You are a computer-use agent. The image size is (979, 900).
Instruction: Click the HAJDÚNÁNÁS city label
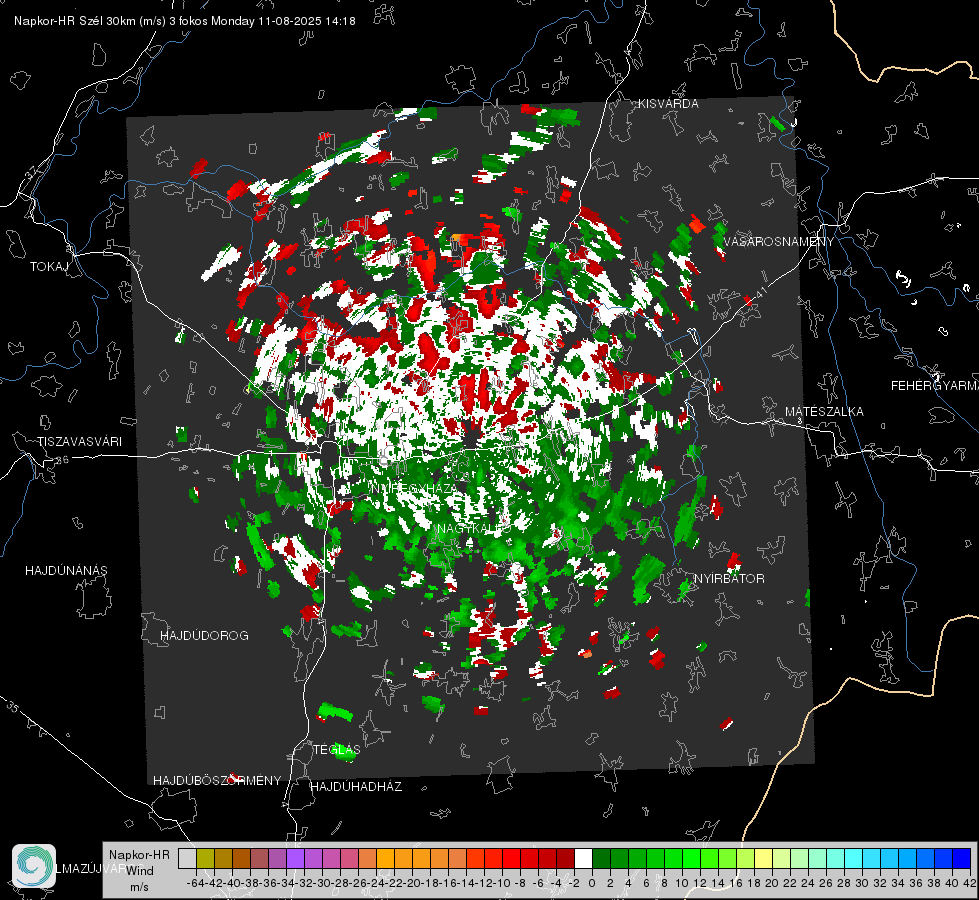pos(66,570)
